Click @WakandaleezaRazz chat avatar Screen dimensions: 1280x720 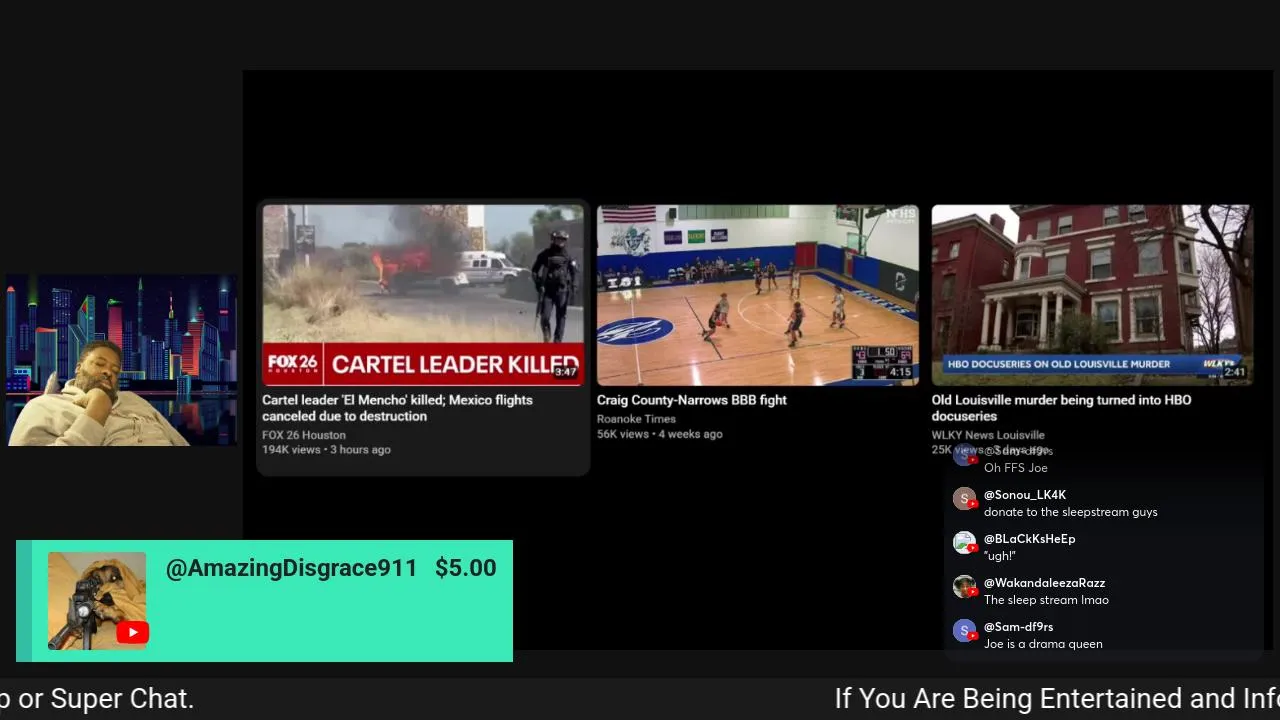point(964,586)
